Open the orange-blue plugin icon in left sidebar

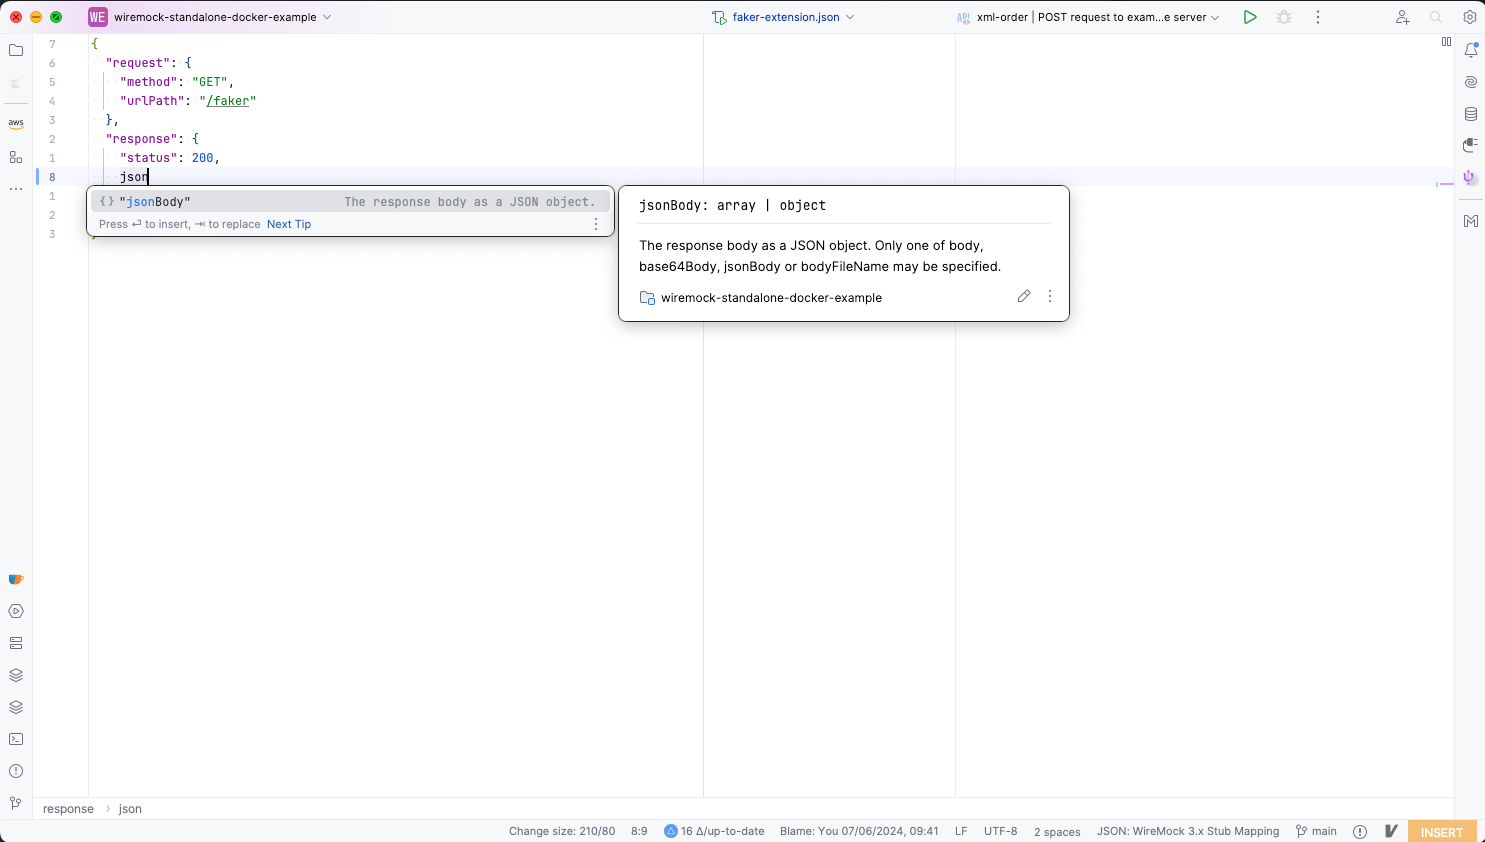tap(16, 579)
